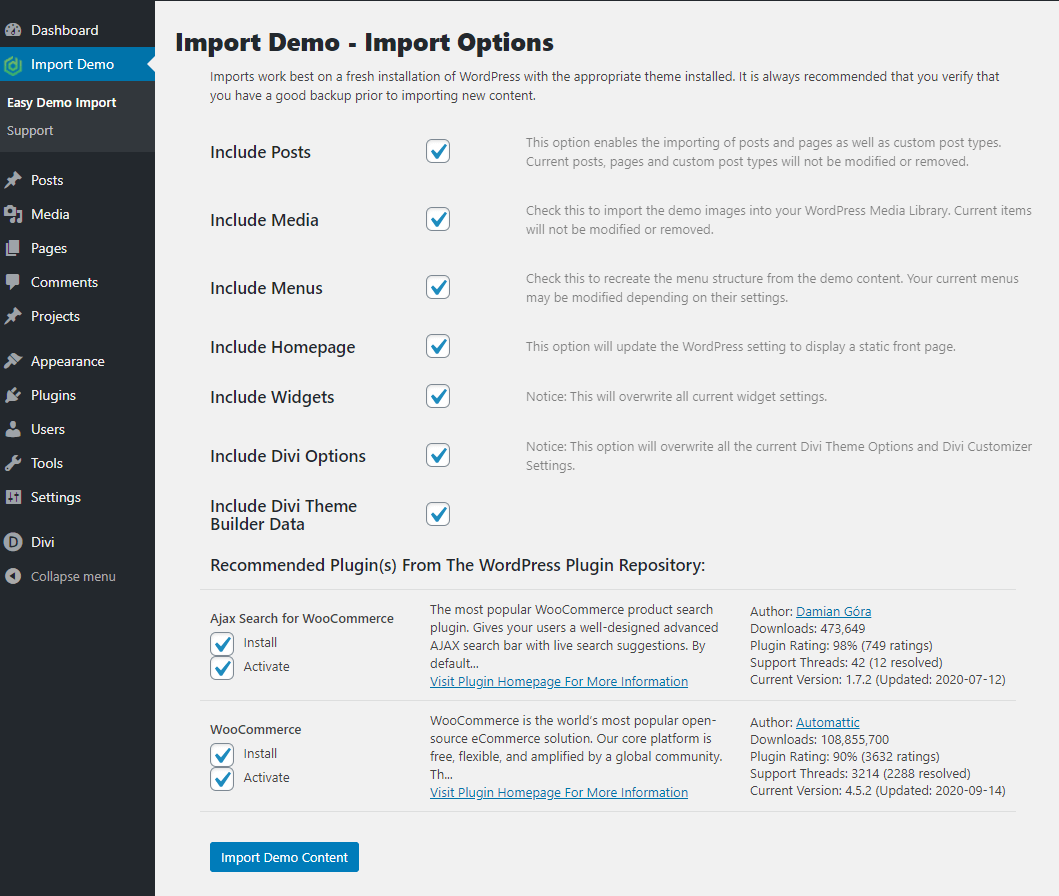Click the Comments speech bubble icon
The image size is (1059, 896).
click(x=13, y=282)
